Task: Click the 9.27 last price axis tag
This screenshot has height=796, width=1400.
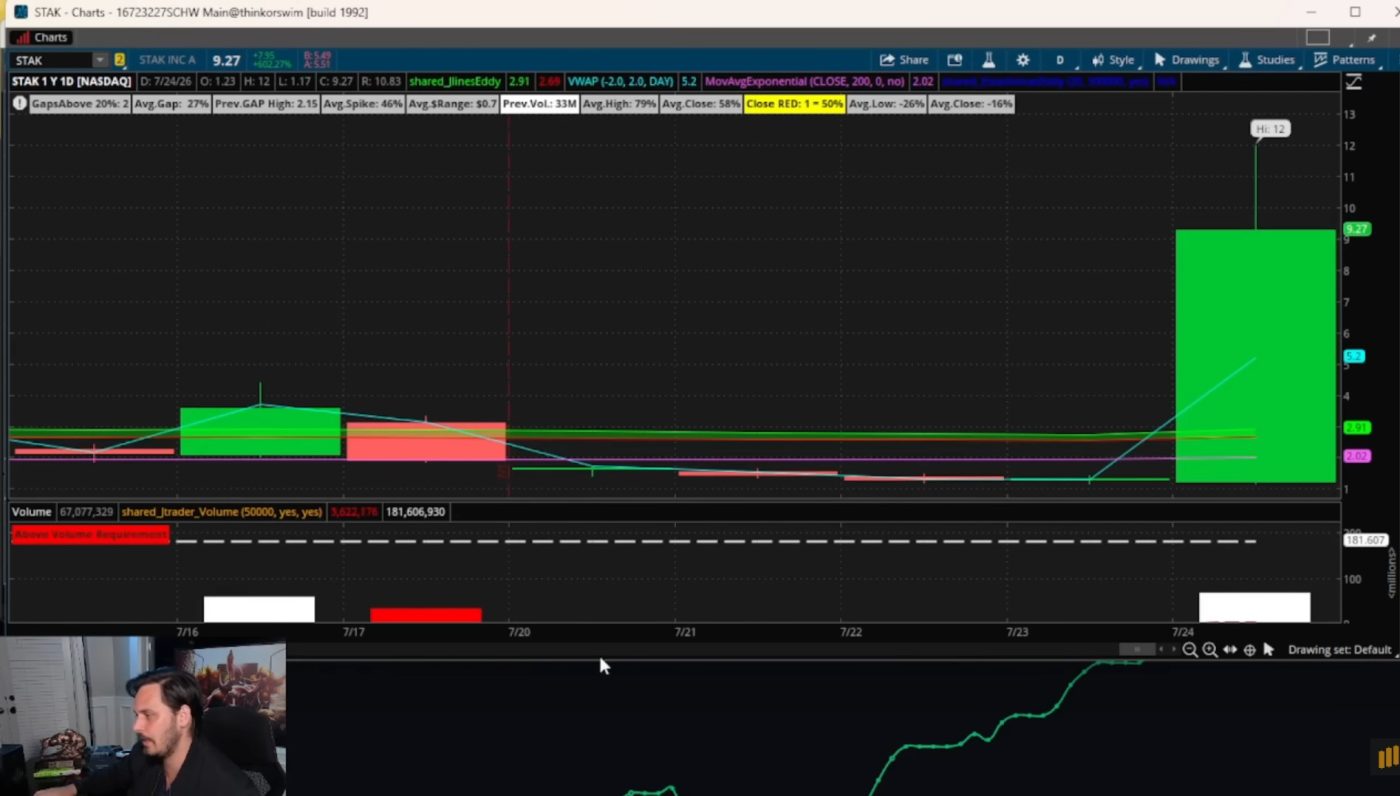Action: [1356, 229]
